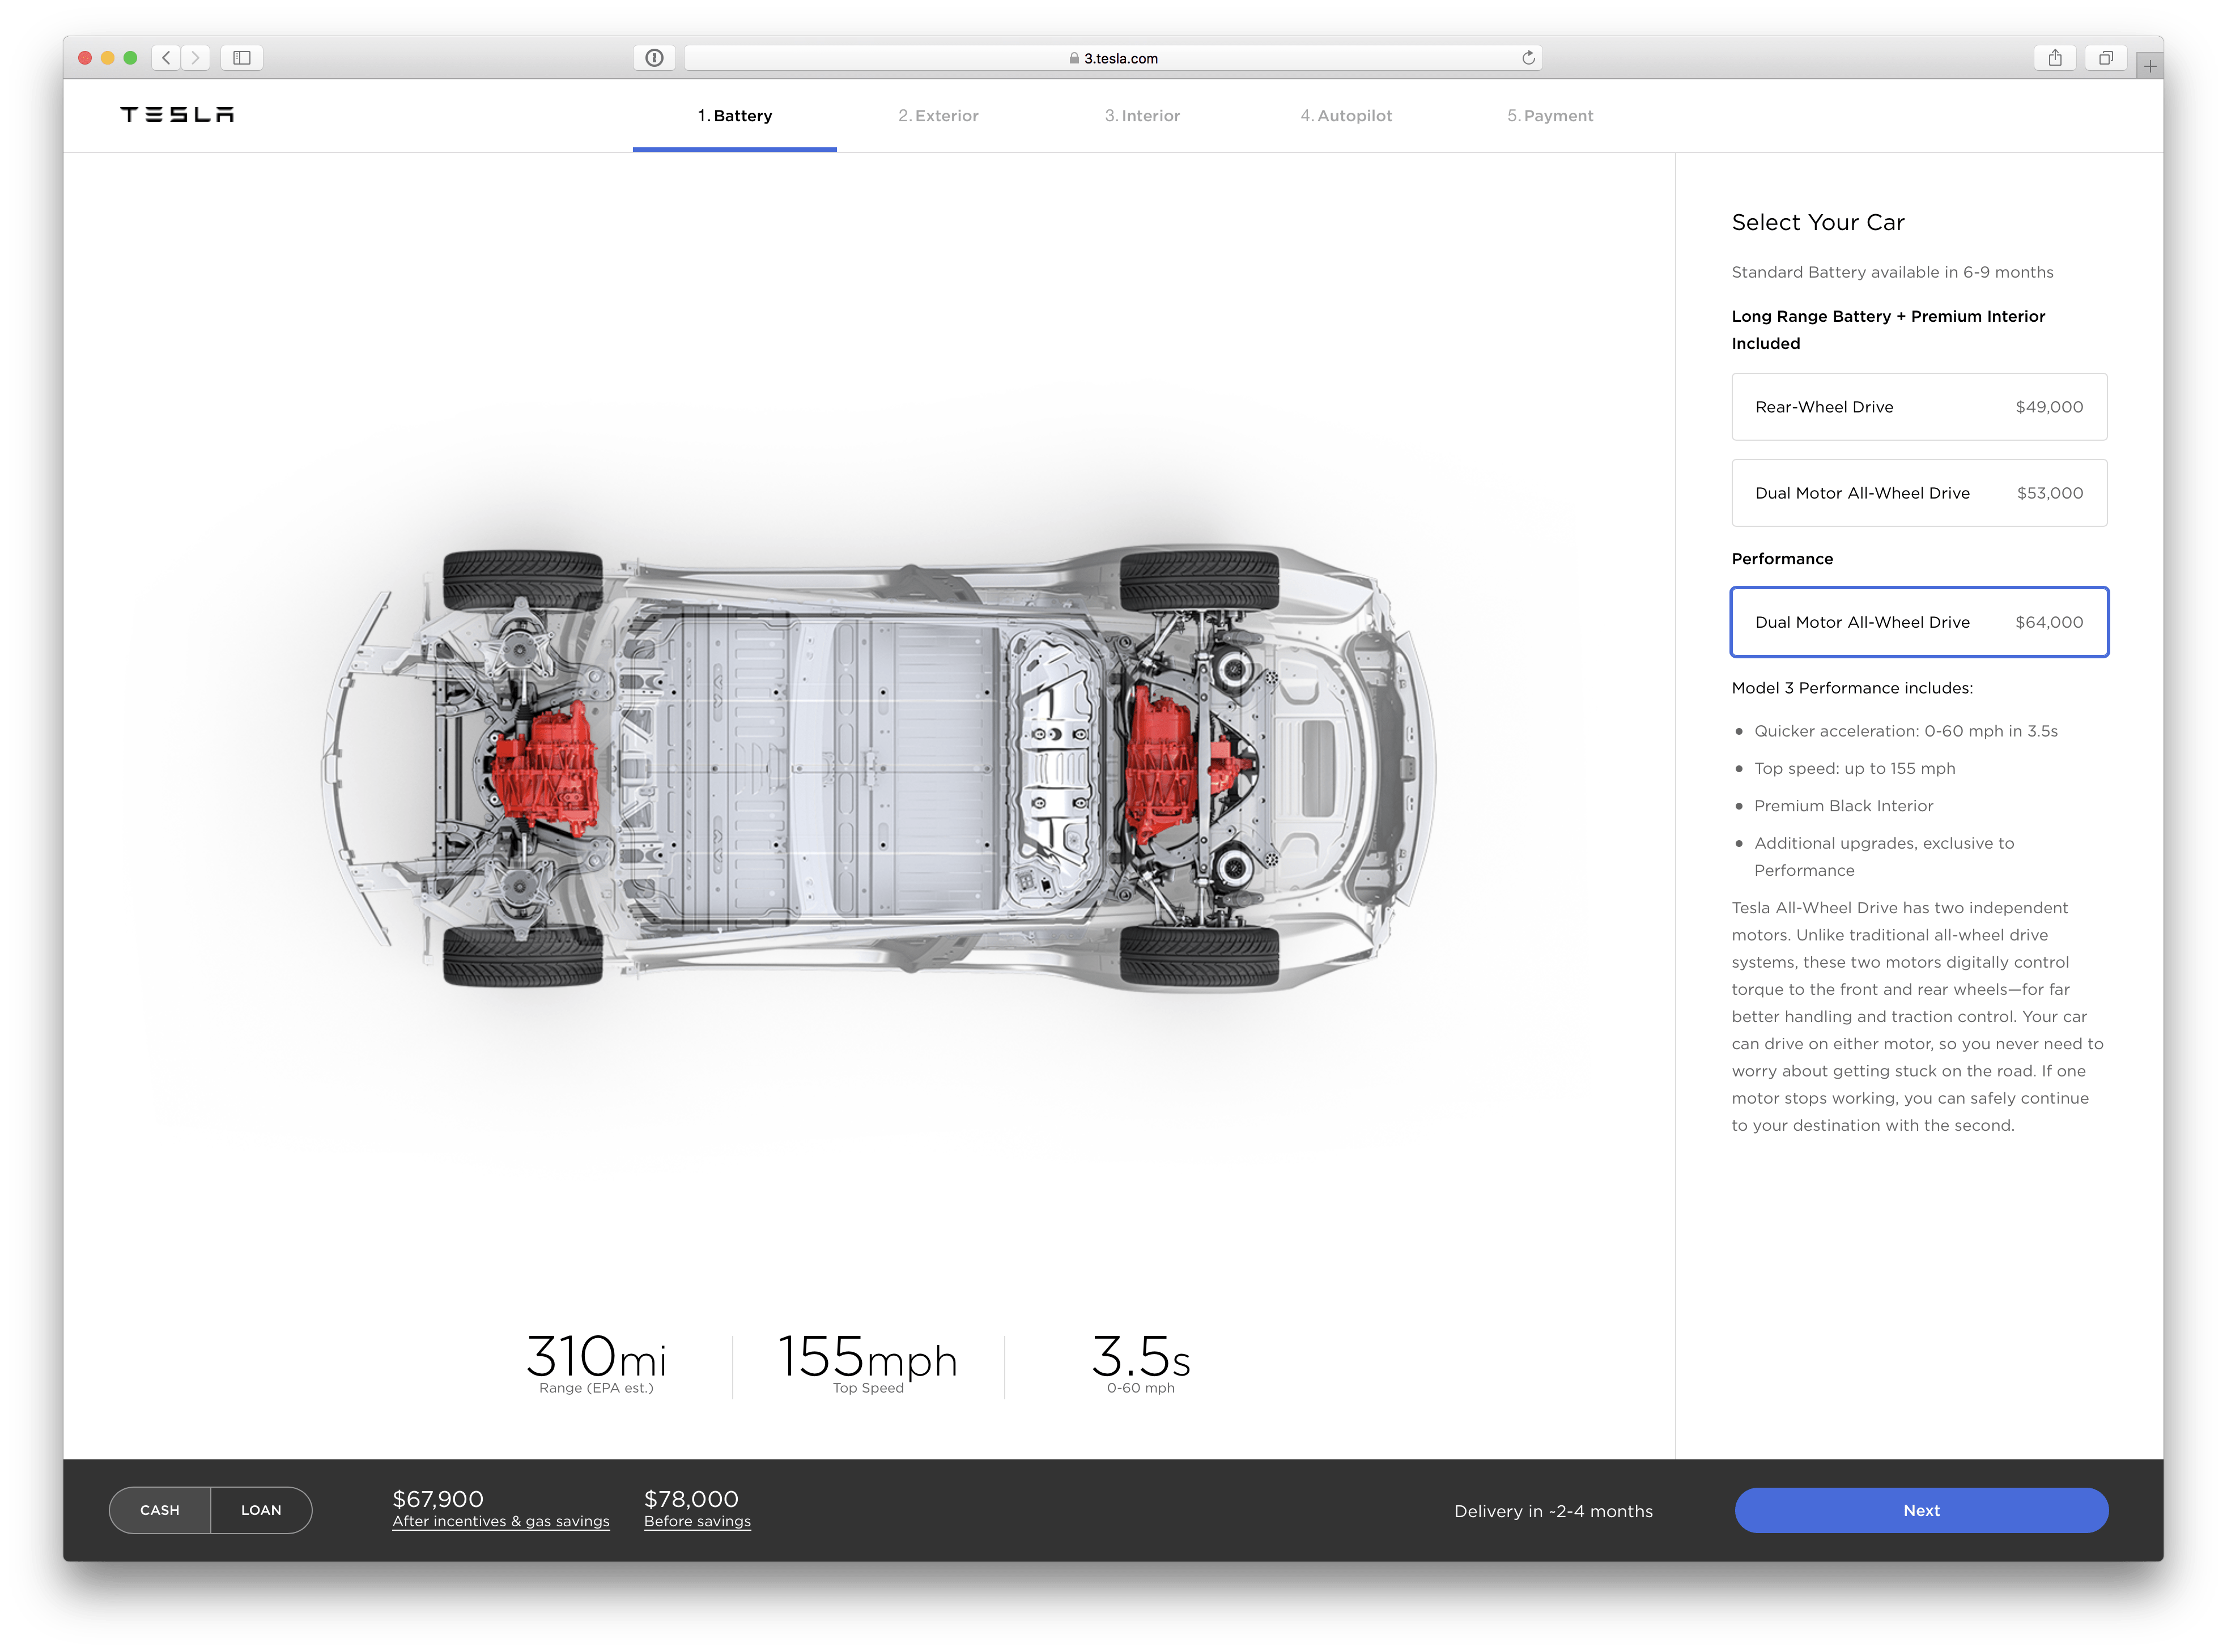The width and height of the screenshot is (2227, 1652).
Task: Click the After incentives & gas savings link
Action: (501, 1521)
